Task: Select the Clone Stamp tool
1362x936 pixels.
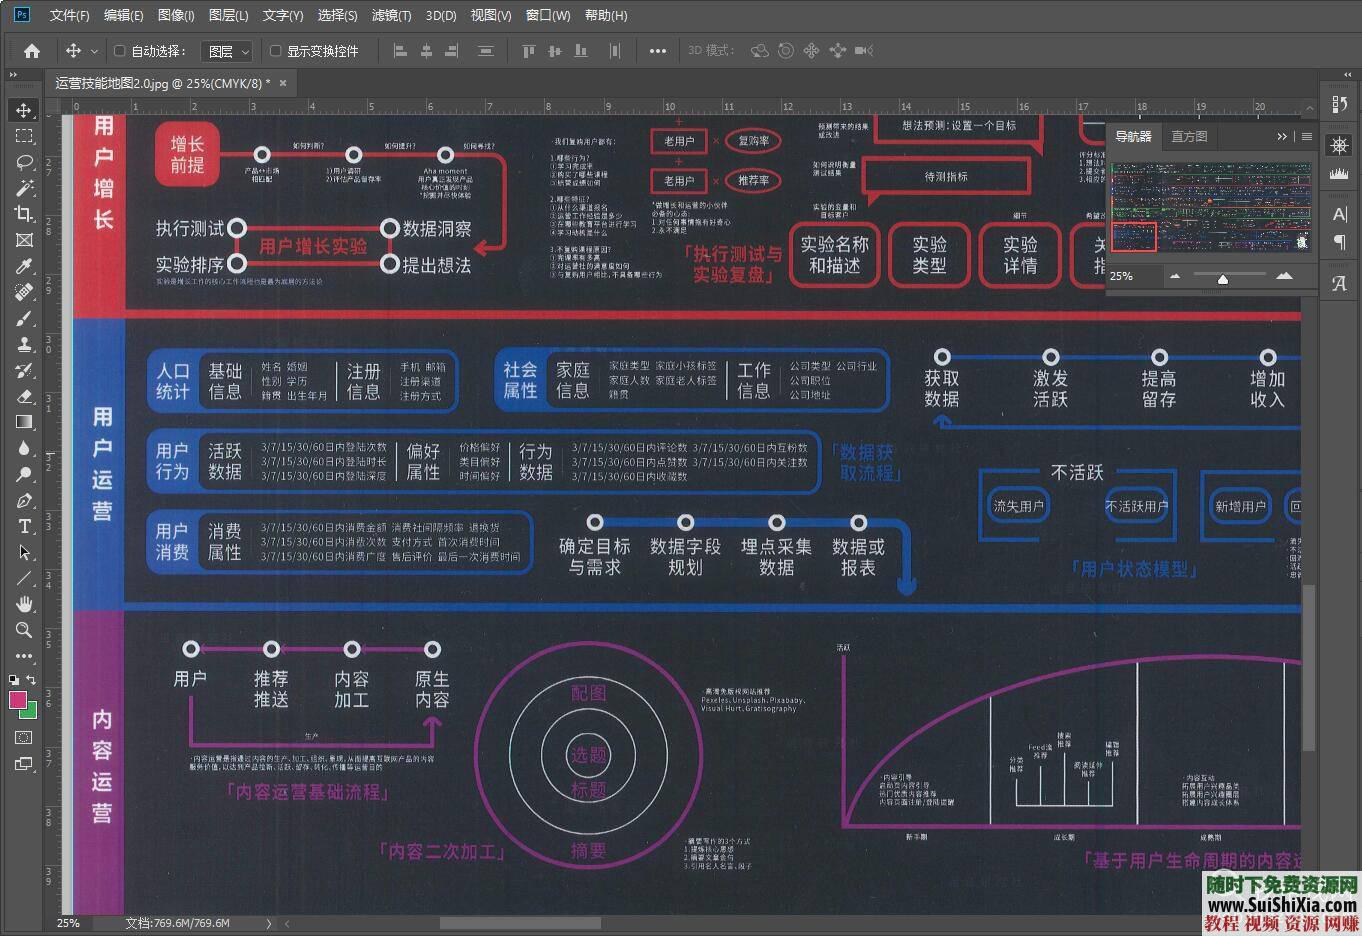Action: tap(24, 344)
